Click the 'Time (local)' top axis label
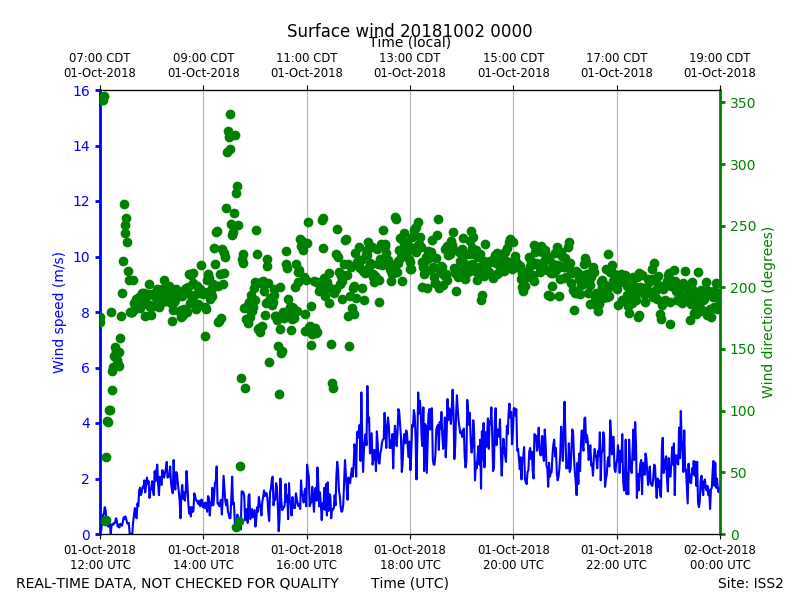Image resolution: width=800 pixels, height=600 pixels. coord(410,43)
